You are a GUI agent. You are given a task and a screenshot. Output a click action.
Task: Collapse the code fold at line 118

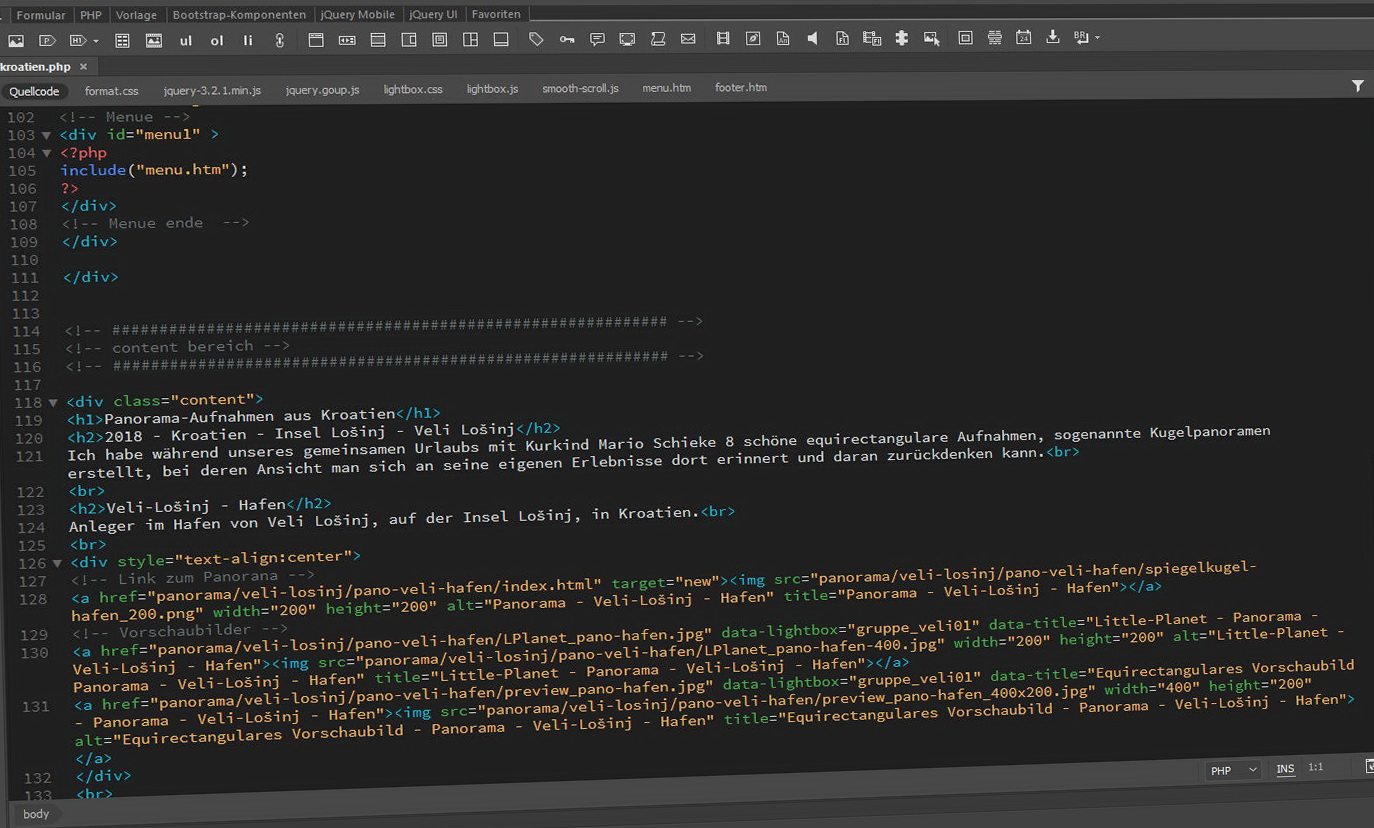[x=53, y=403]
